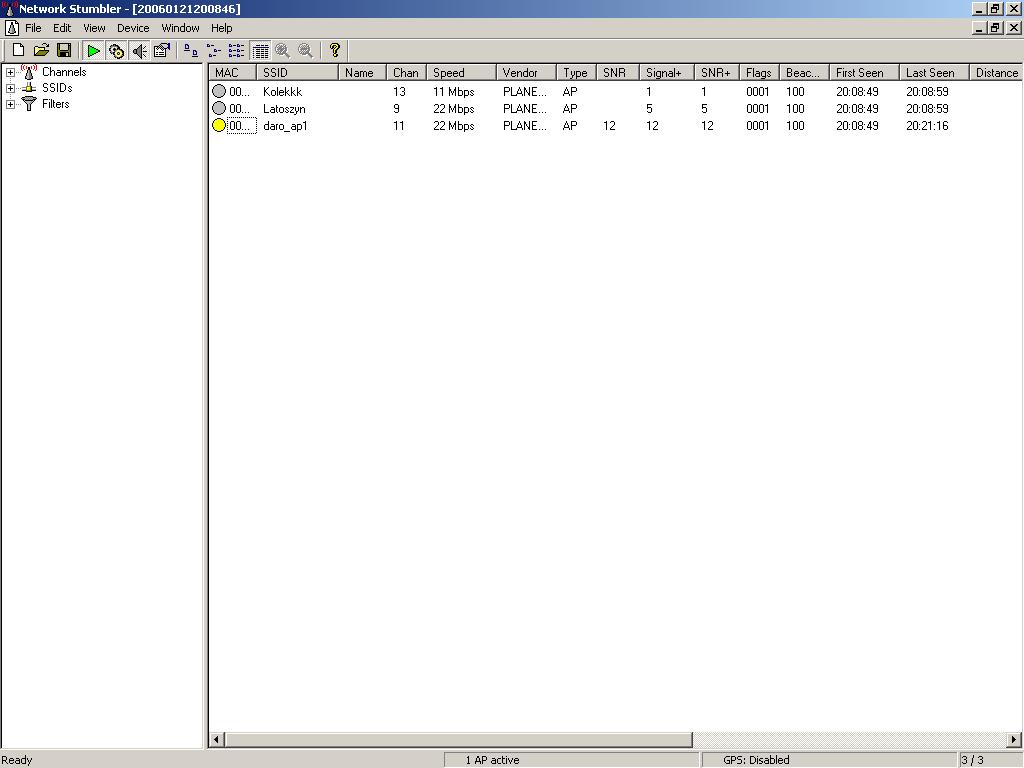Click the horizontal scrollbar left arrow
The height and width of the screenshot is (768, 1024).
(217, 739)
